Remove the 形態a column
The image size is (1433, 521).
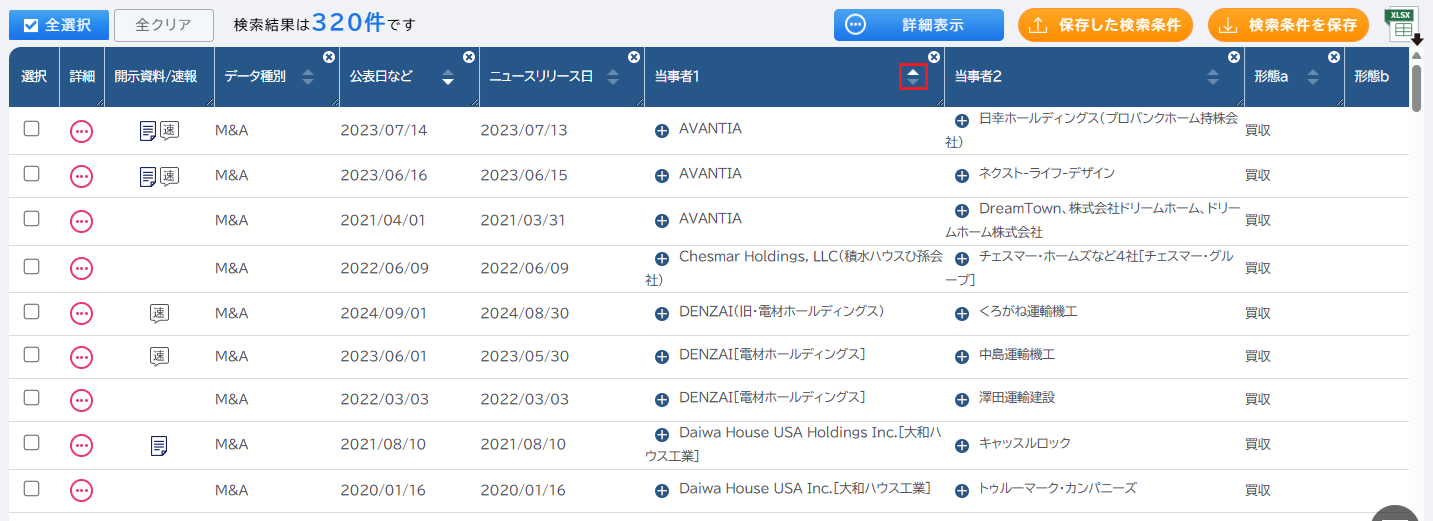[1334, 57]
